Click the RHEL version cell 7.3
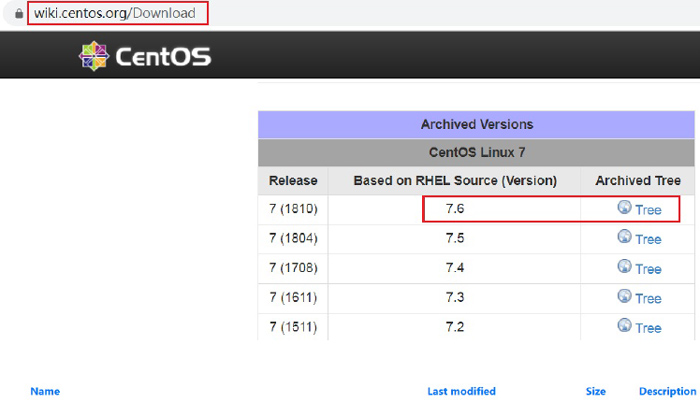 [454, 297]
